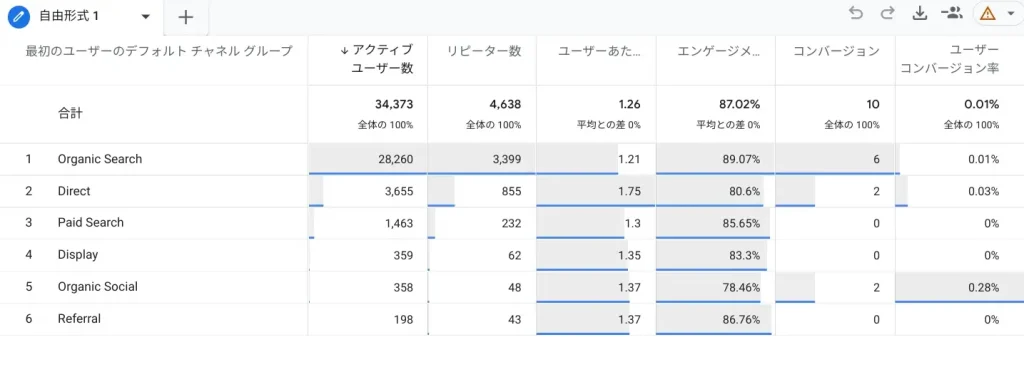
Task: Click the ユーザーあた... column header
Action: click(600, 52)
